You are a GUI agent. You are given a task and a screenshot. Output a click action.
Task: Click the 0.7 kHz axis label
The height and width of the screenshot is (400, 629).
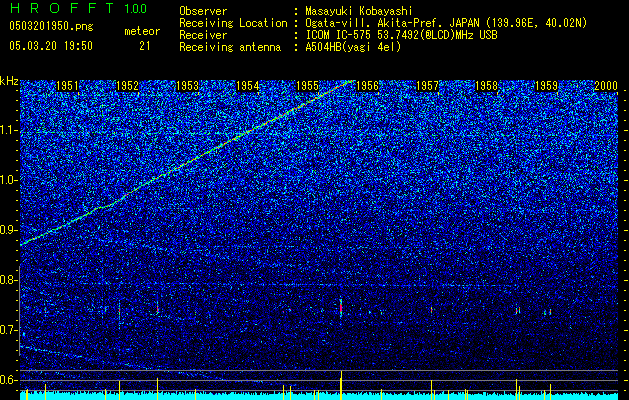pos(9,330)
